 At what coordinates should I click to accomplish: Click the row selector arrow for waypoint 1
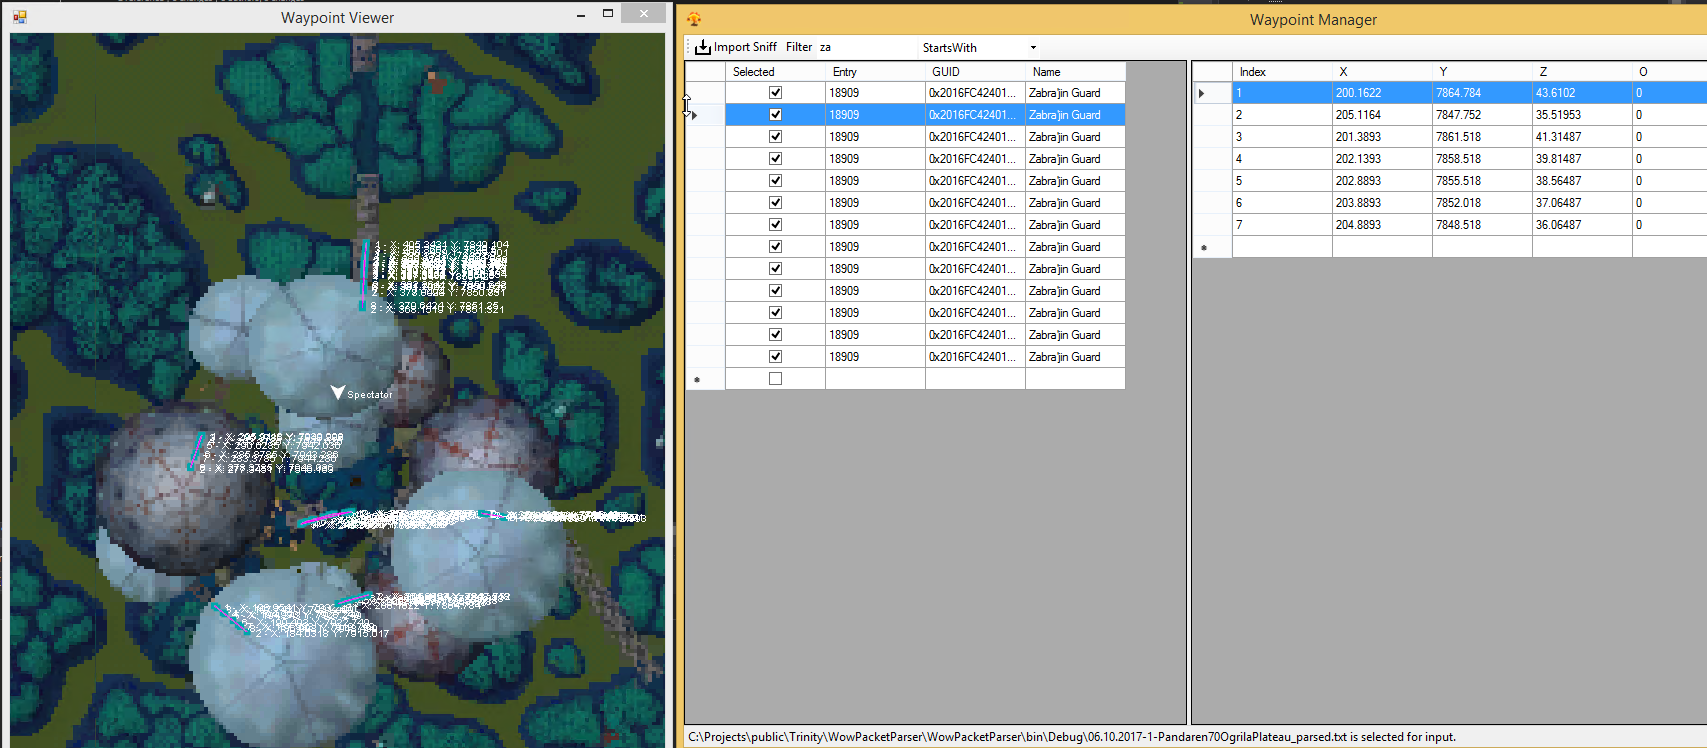[x=1212, y=93]
